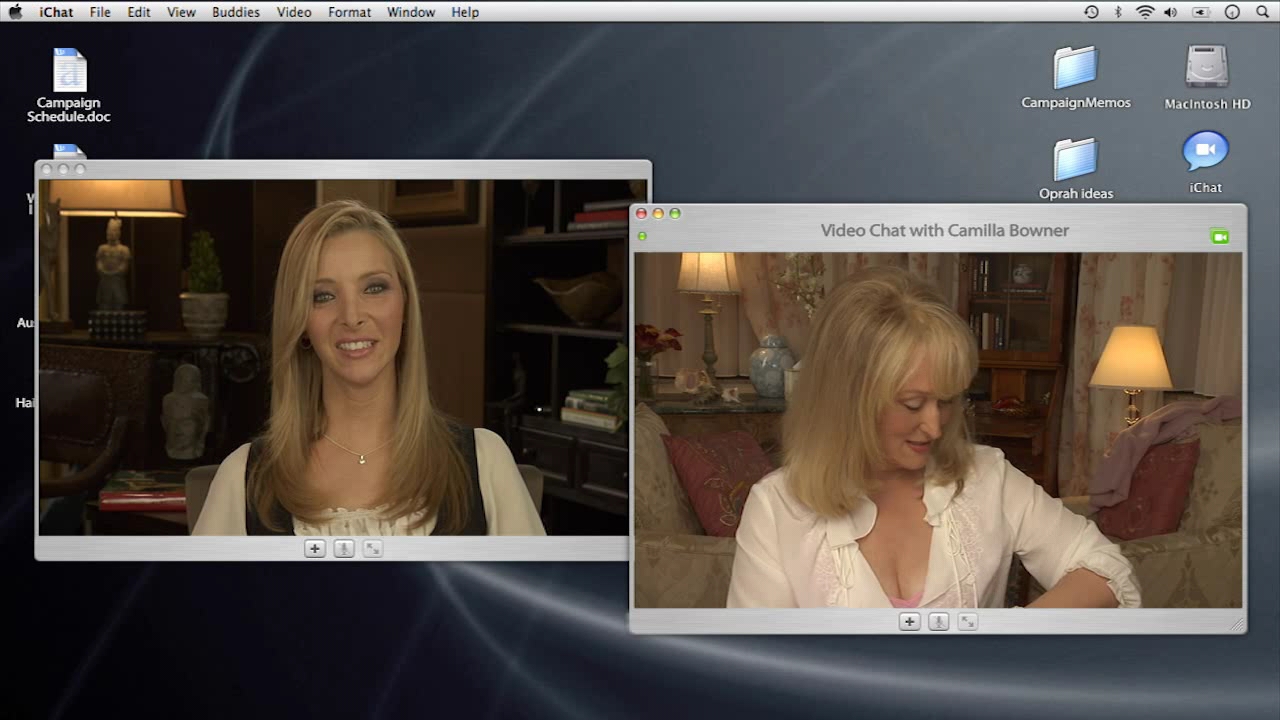Open the Buddies menu

236,12
